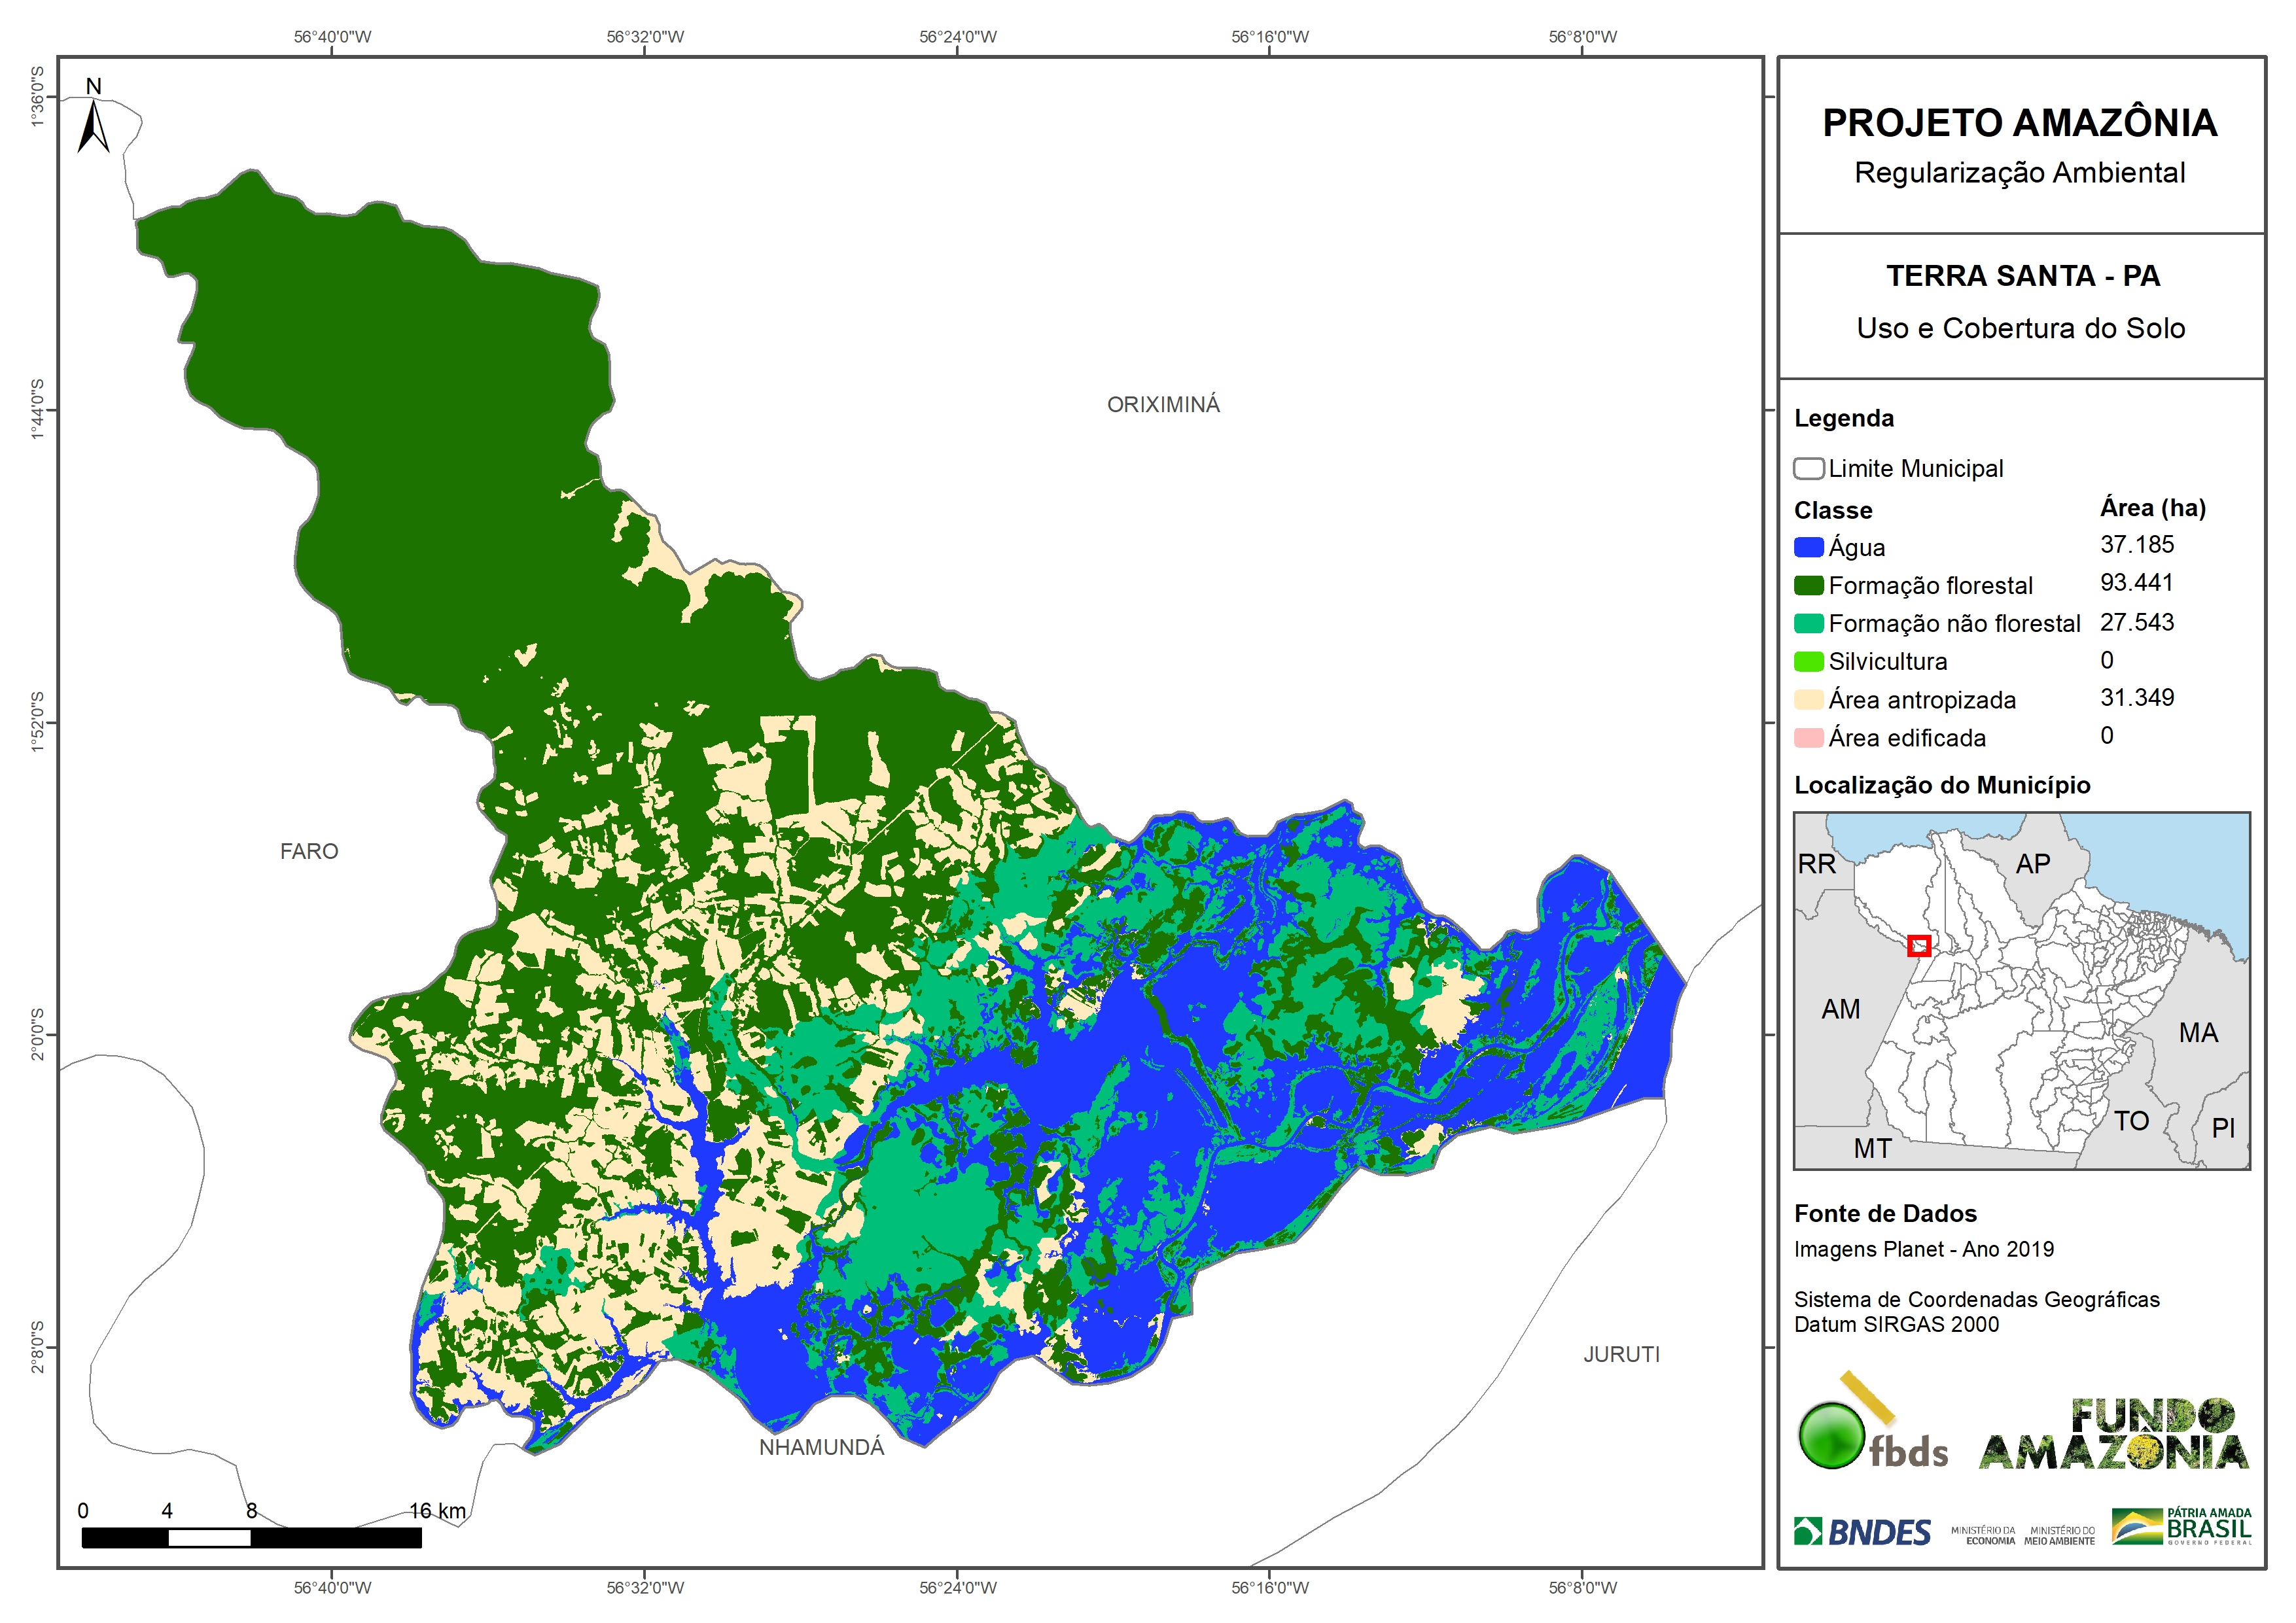Click the beige Área antropizada swatch
Image resolution: width=2296 pixels, height=1623 pixels.
tap(1808, 699)
